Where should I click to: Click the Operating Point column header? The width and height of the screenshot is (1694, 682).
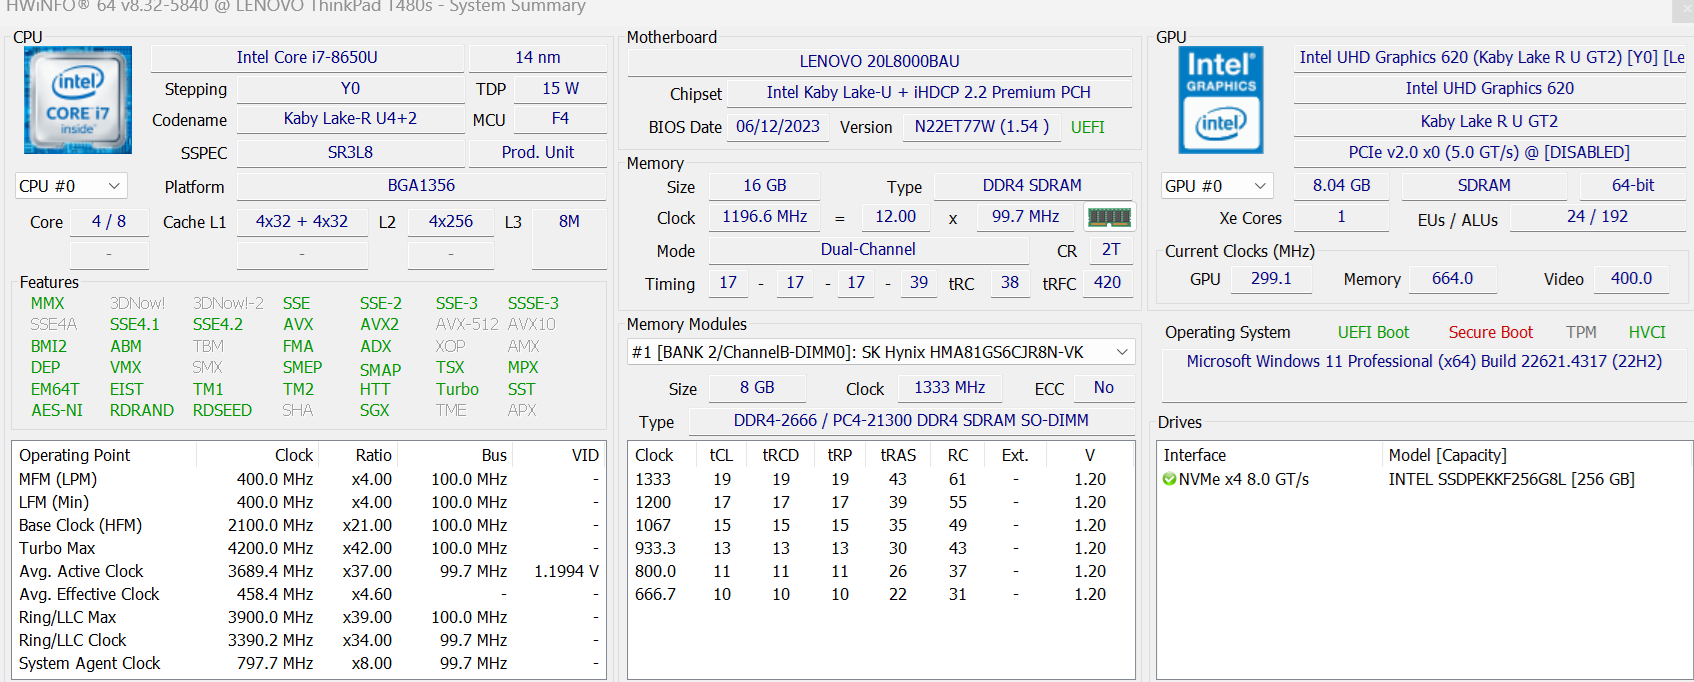(x=75, y=455)
